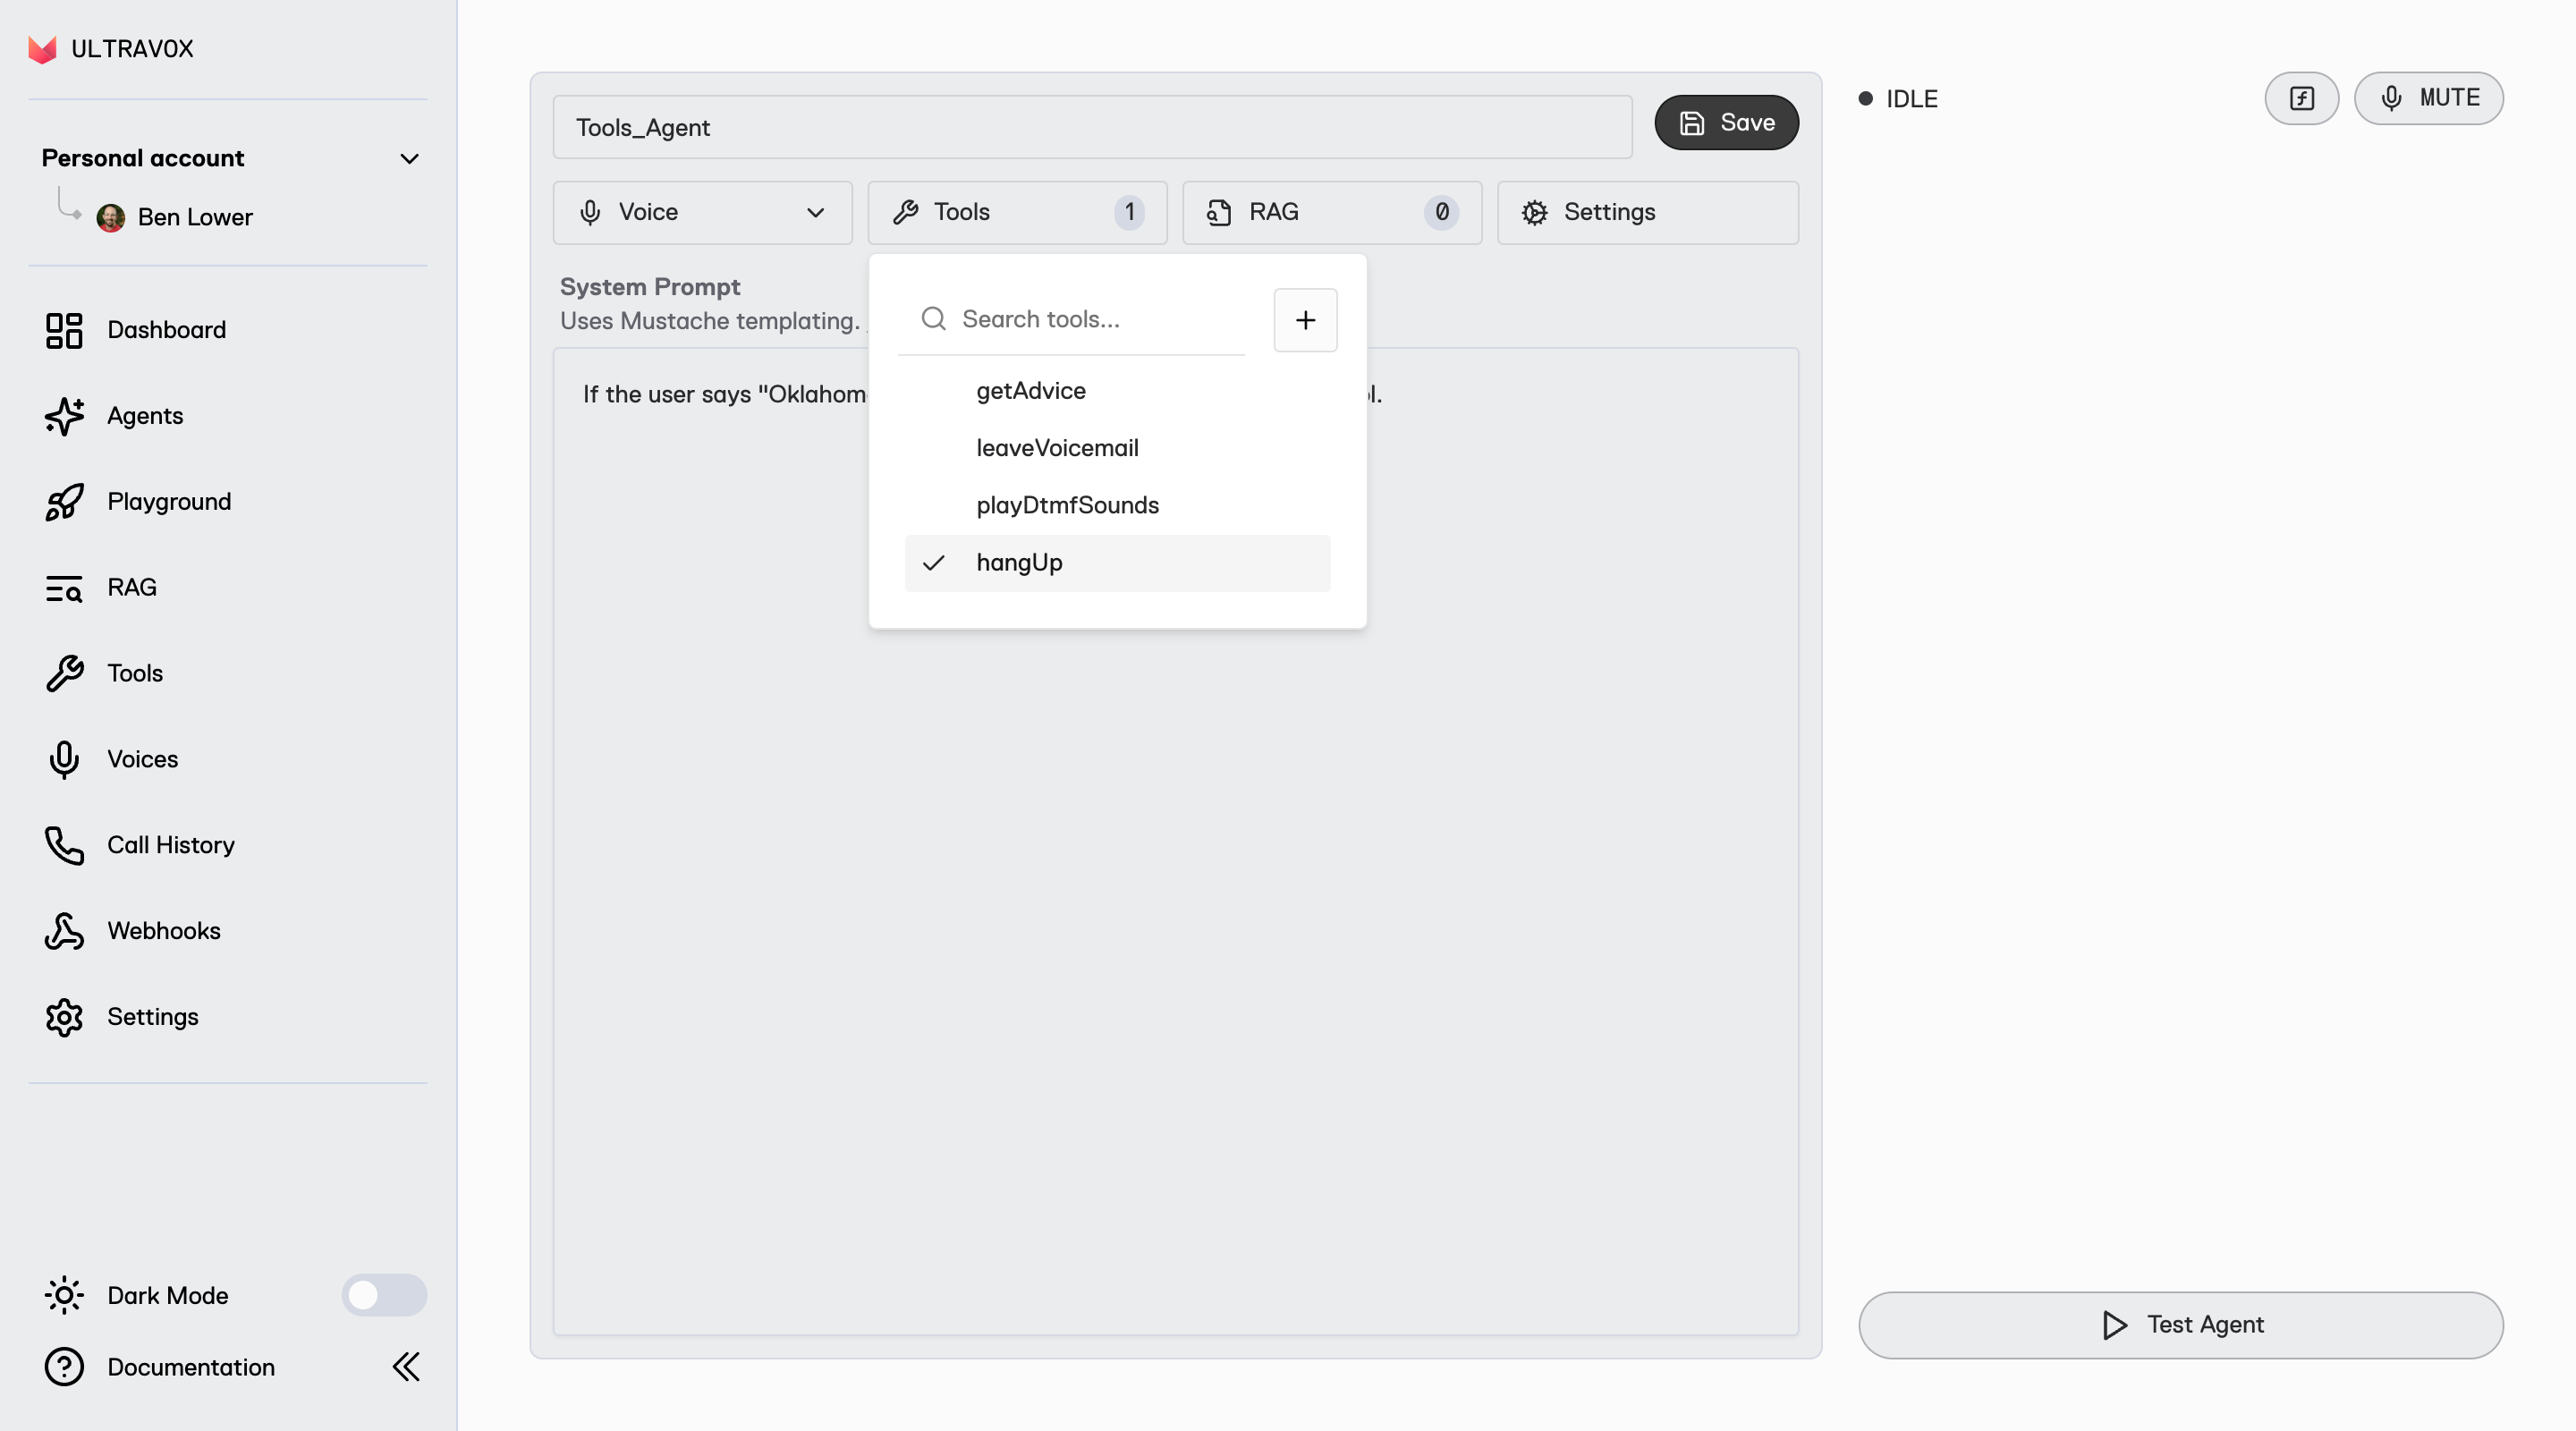Open the Dashboard grid icon

(64, 330)
